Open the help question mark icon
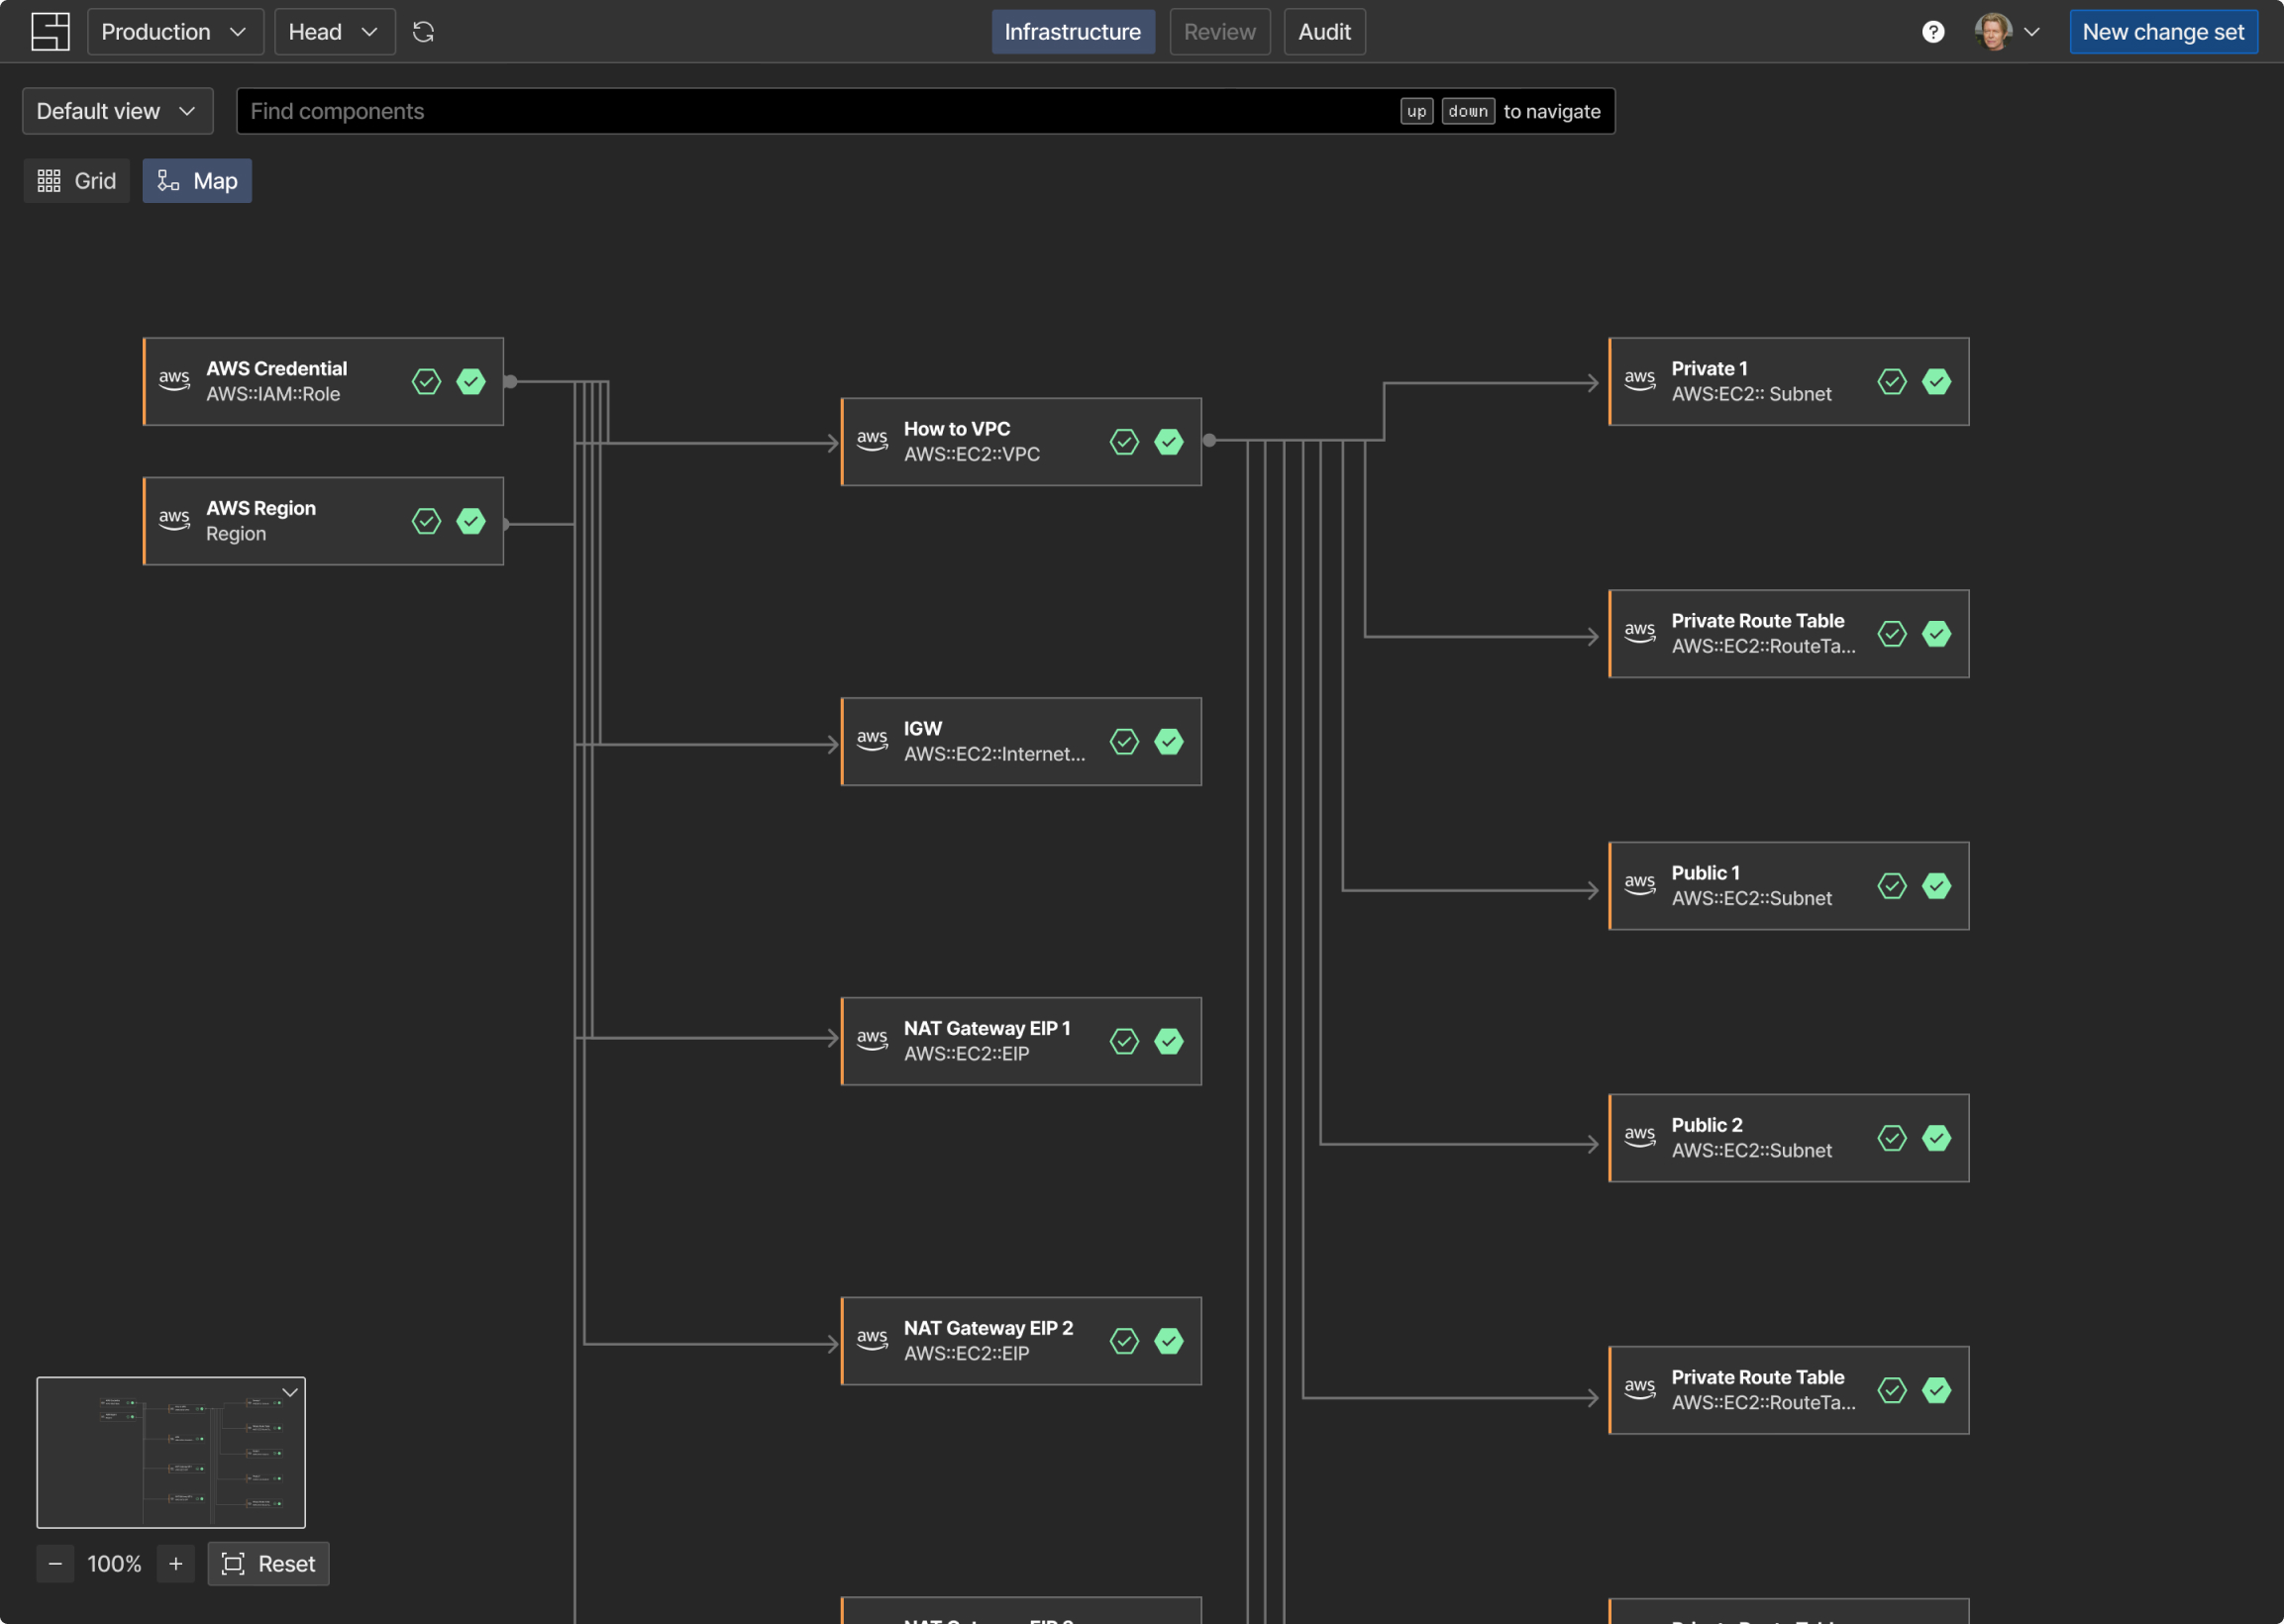 (x=1932, y=32)
